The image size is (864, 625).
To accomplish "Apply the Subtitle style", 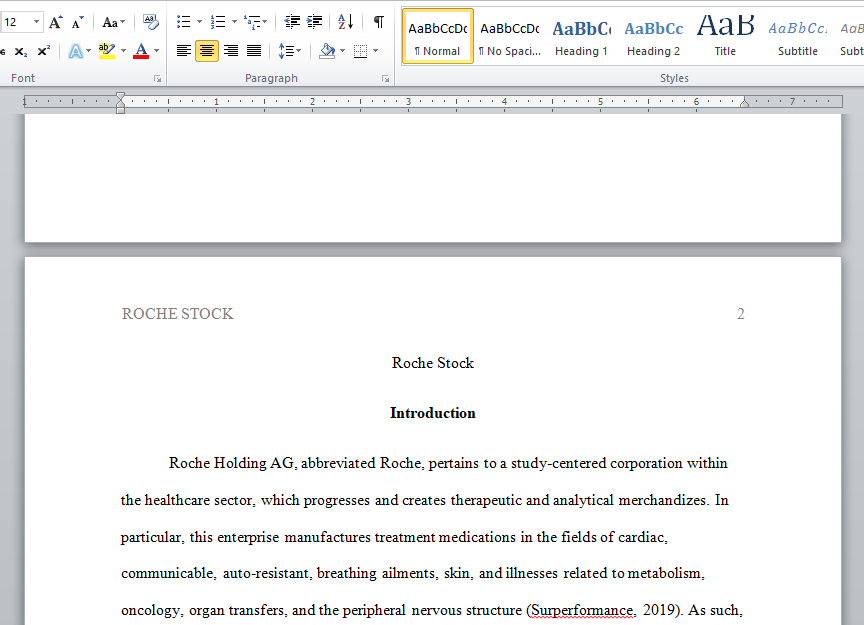I will click(797, 36).
